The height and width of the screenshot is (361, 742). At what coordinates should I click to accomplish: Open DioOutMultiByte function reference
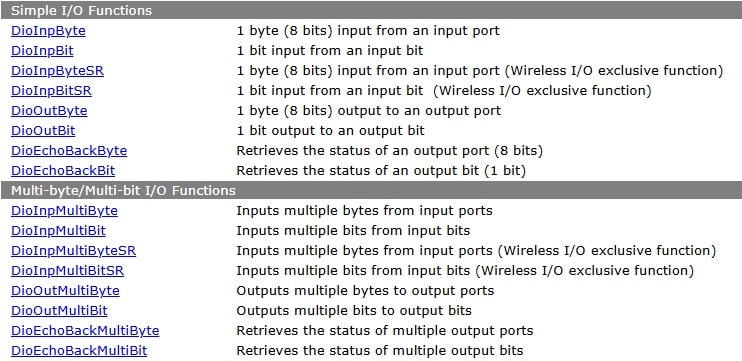tap(65, 291)
